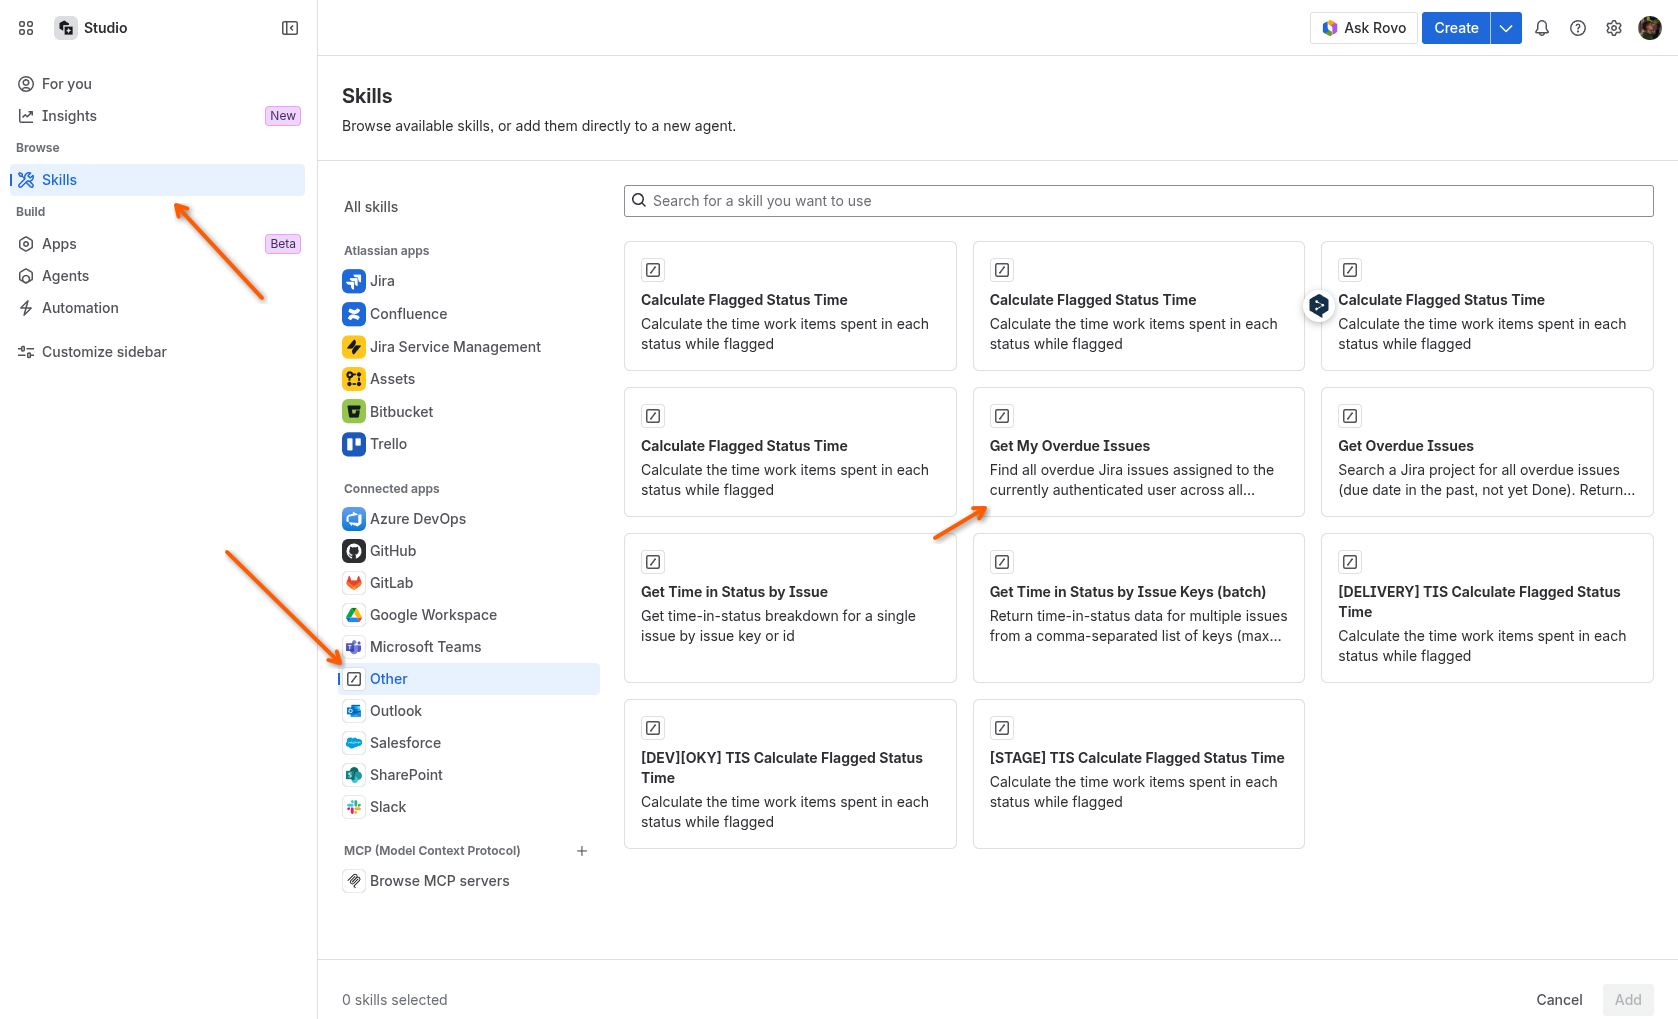Click the Create button
This screenshot has height=1019, width=1678.
[x=1456, y=28]
